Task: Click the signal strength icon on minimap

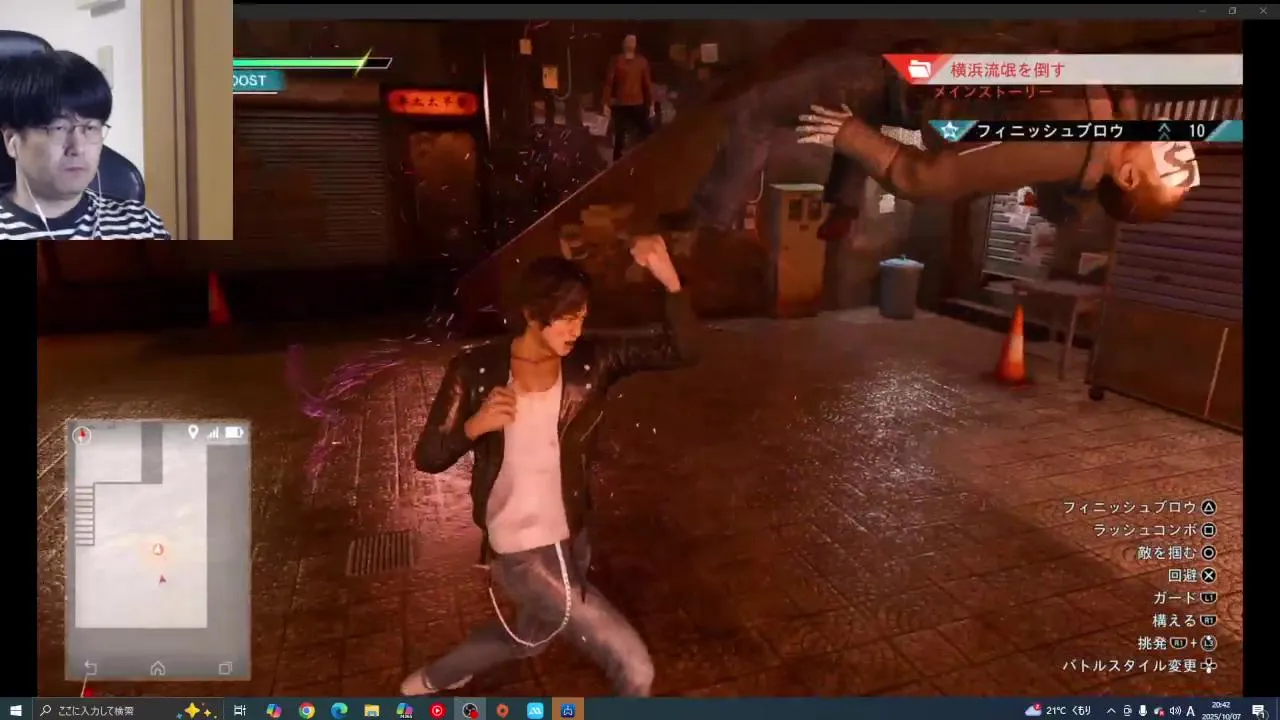Action: click(x=213, y=433)
